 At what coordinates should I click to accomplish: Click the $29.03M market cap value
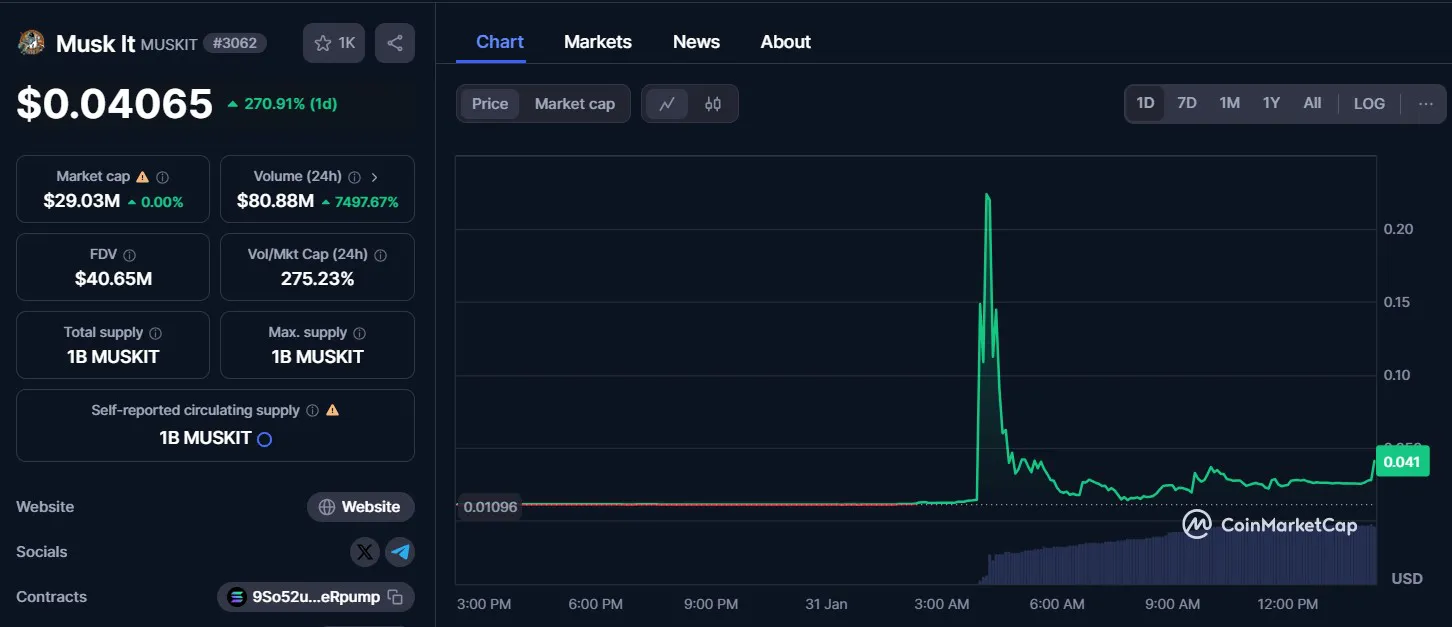pos(82,201)
